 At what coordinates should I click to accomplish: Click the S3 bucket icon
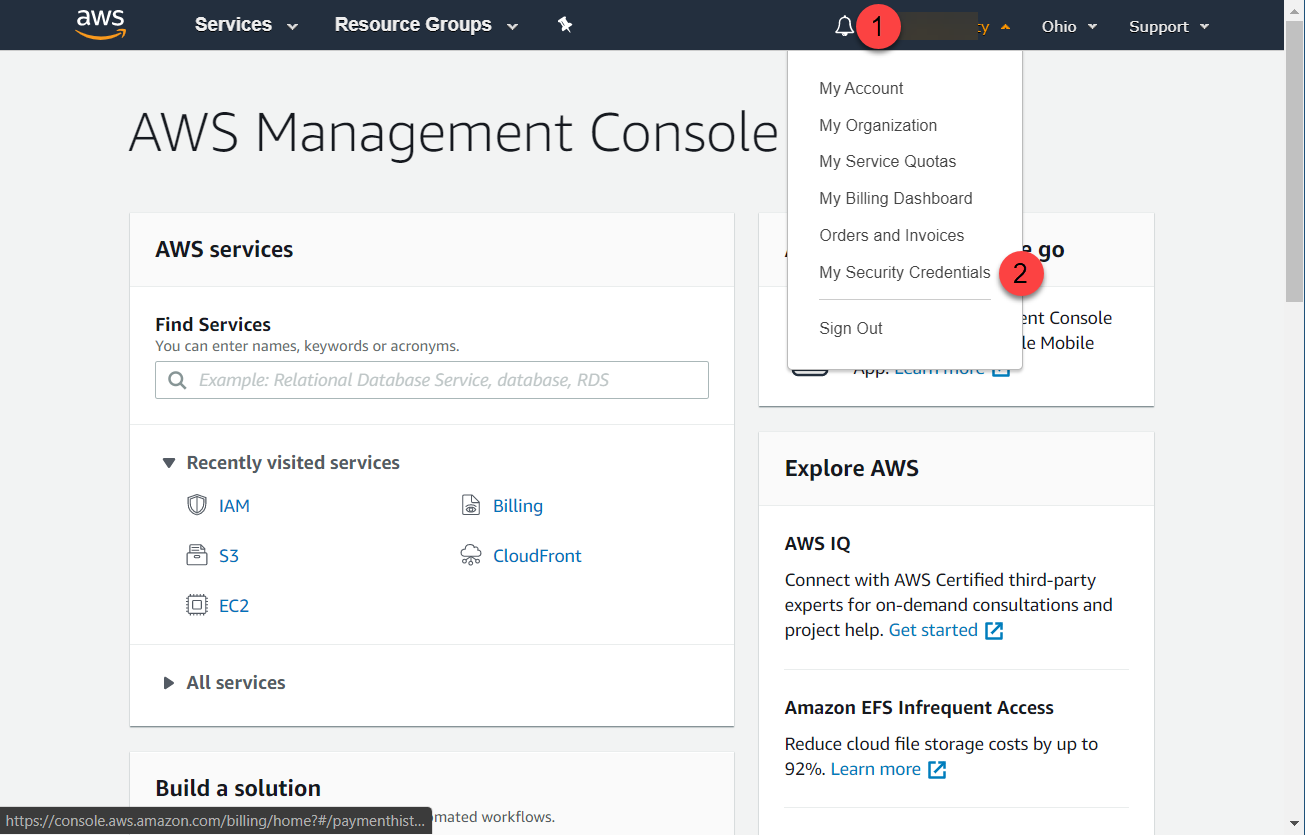click(x=197, y=555)
